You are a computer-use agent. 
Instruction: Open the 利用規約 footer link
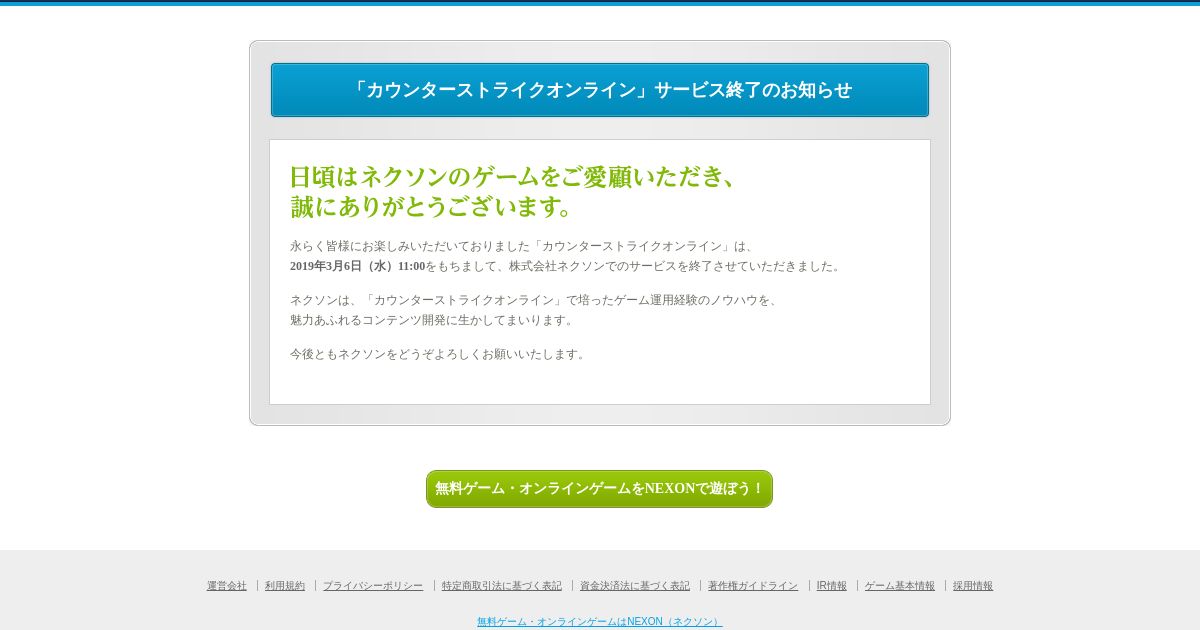pyautogui.click(x=285, y=586)
